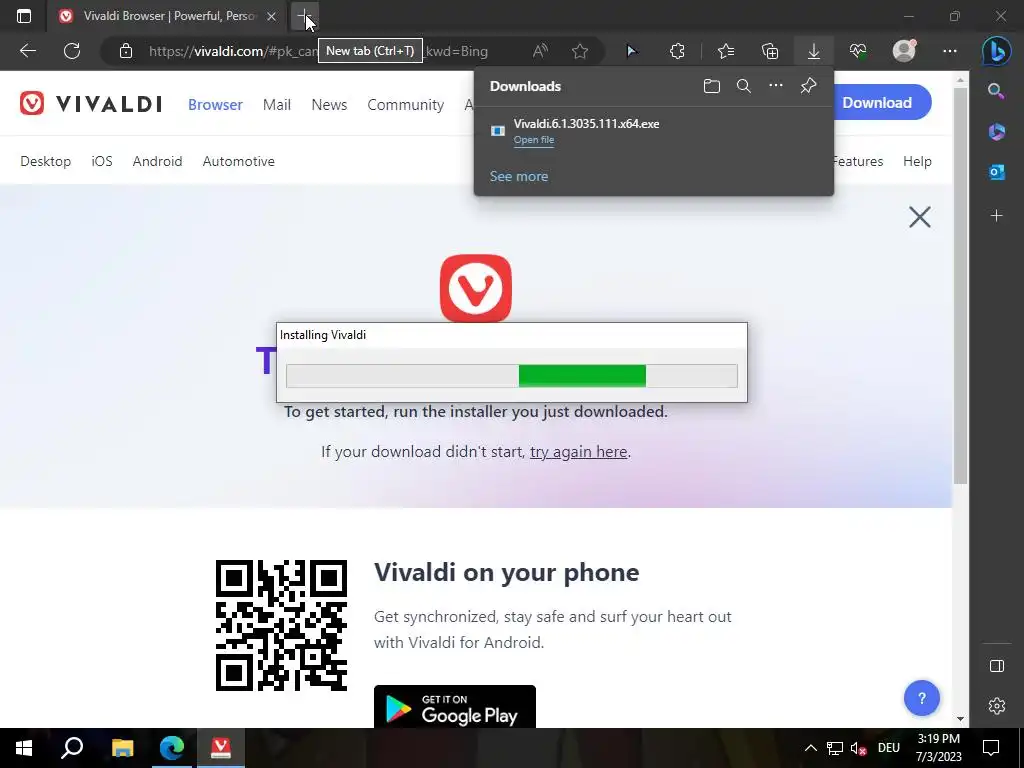Open the Browser nav menu item
Viewport: 1024px width, 768px height.
[215, 104]
